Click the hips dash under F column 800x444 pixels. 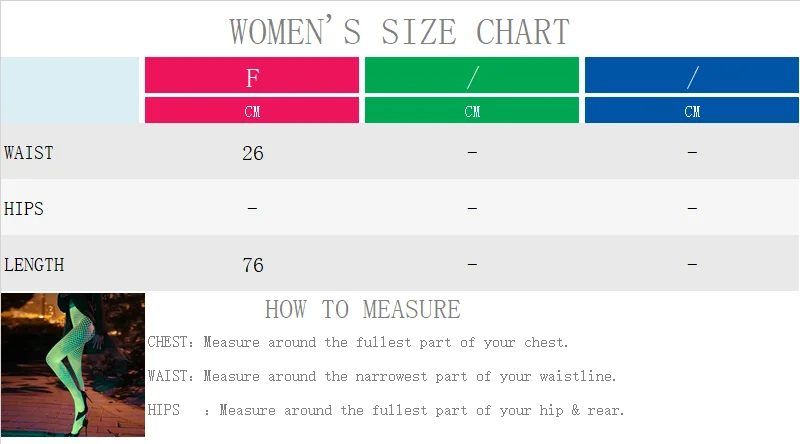(x=252, y=209)
